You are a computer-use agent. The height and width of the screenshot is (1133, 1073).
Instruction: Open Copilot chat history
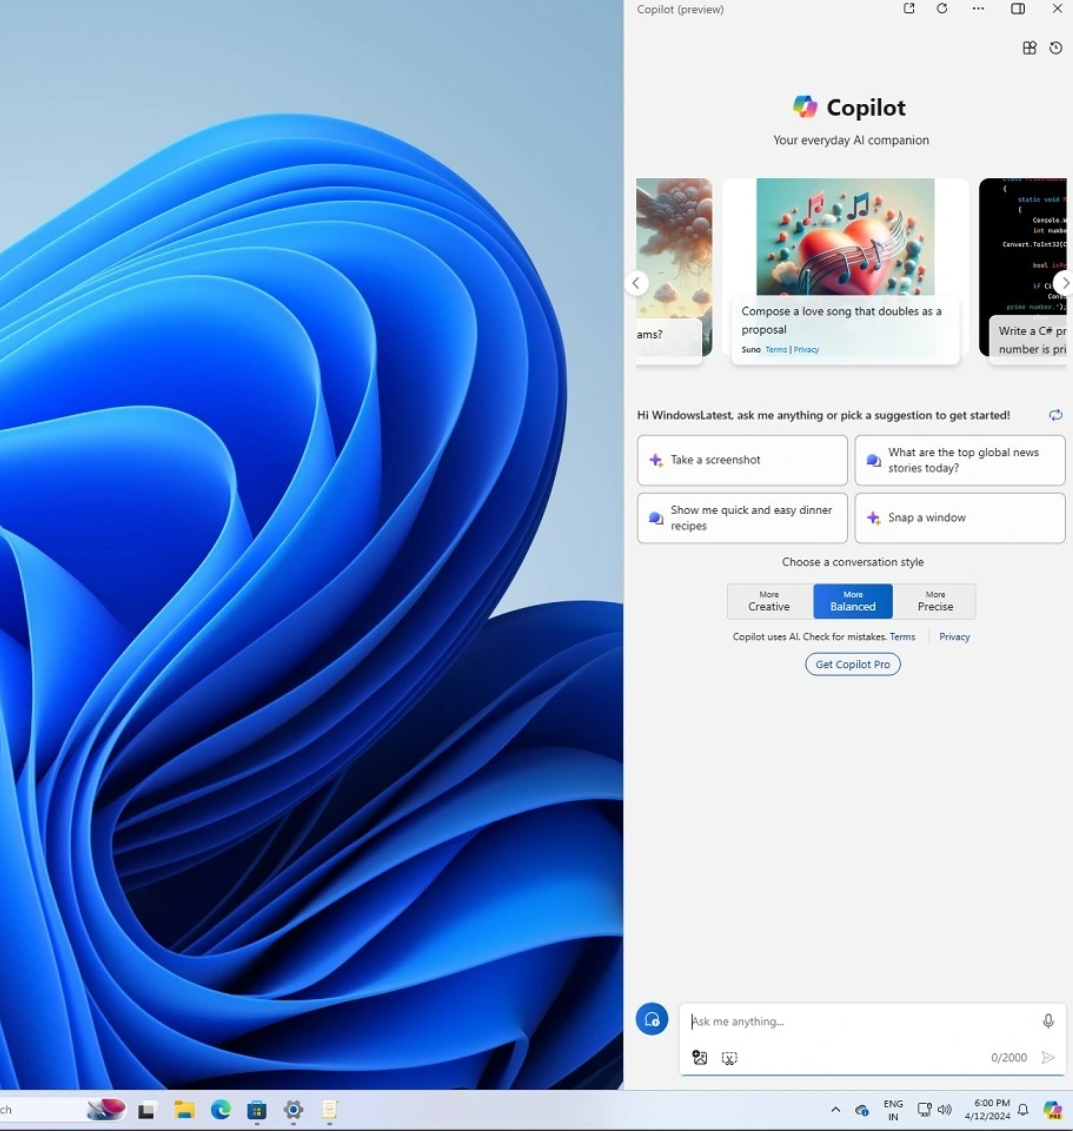(x=1056, y=48)
